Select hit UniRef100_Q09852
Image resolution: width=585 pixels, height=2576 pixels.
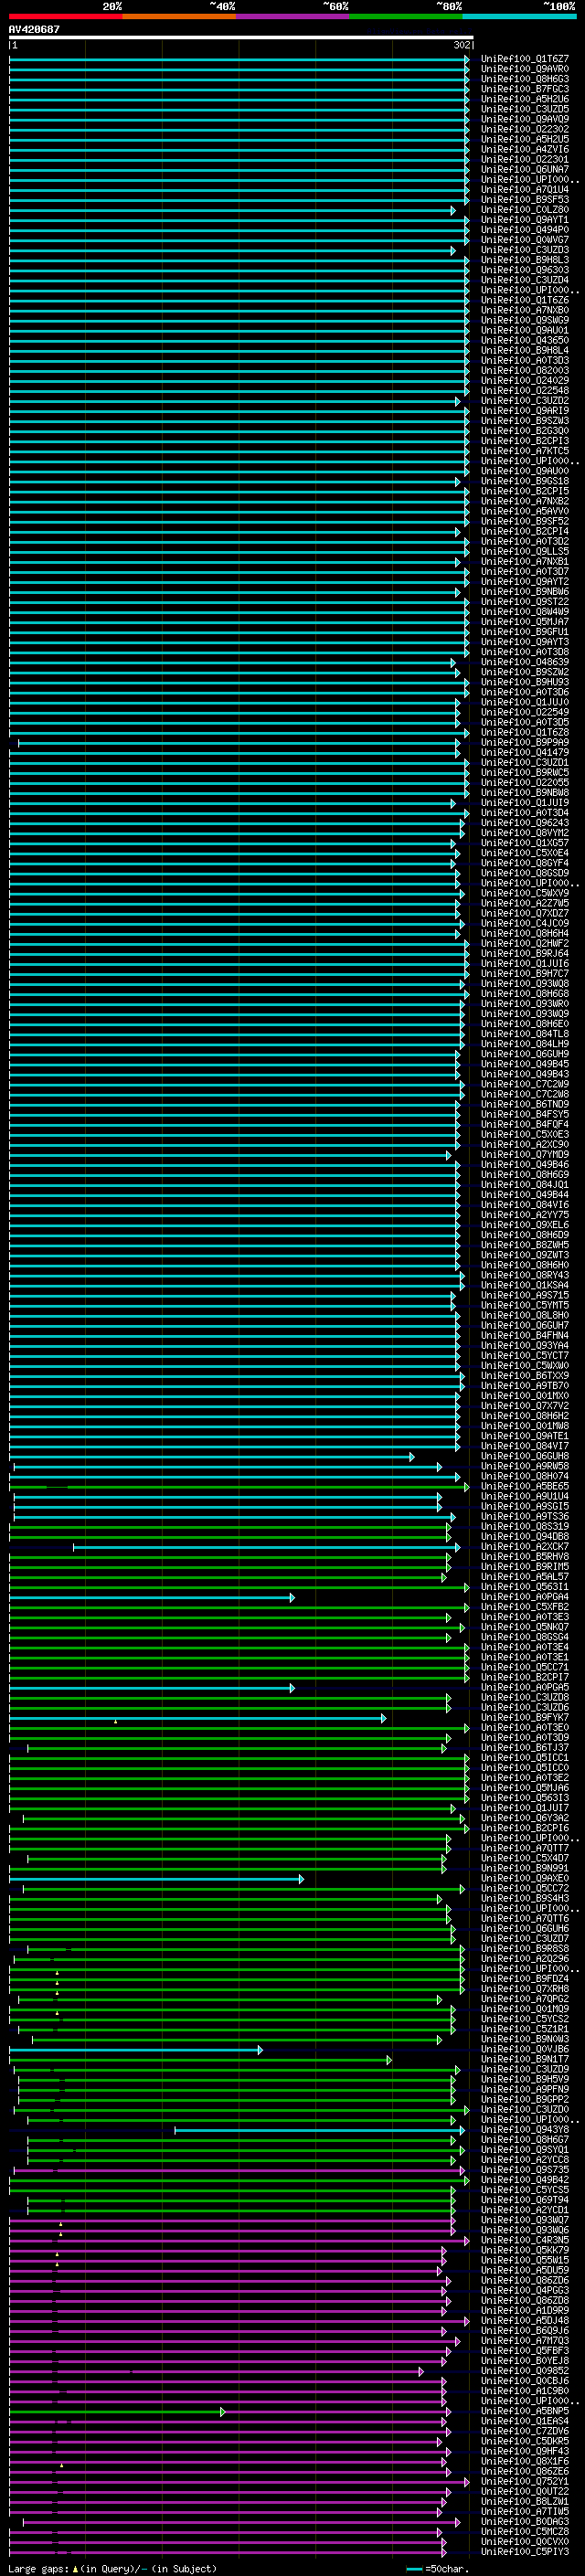tap(525, 2371)
